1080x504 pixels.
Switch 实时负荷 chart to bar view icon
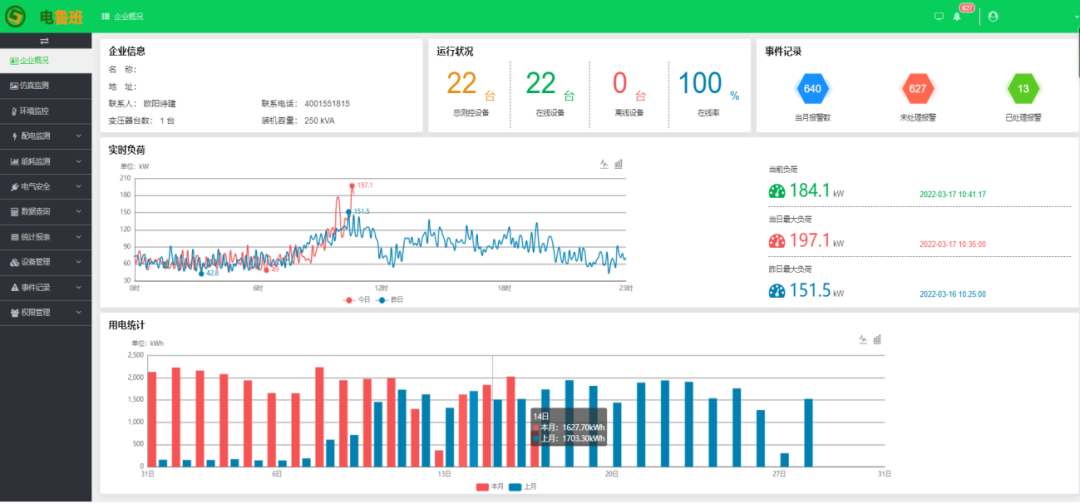click(619, 164)
